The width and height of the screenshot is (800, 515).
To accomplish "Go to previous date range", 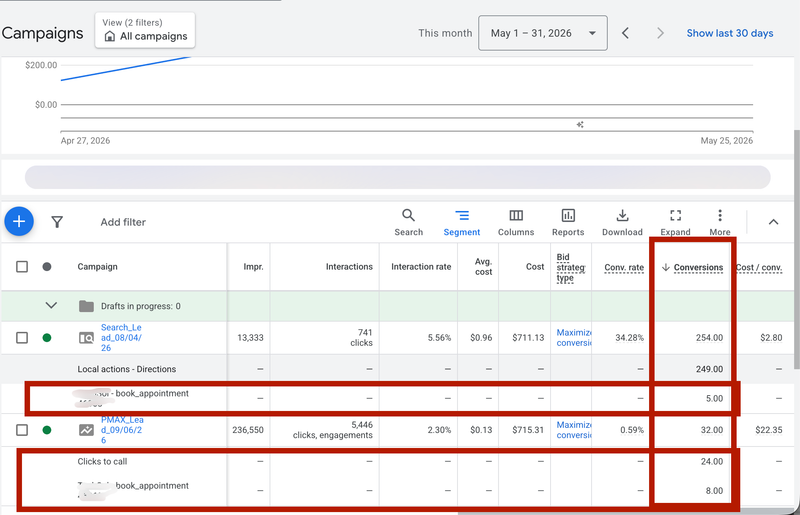I will tap(626, 33).
